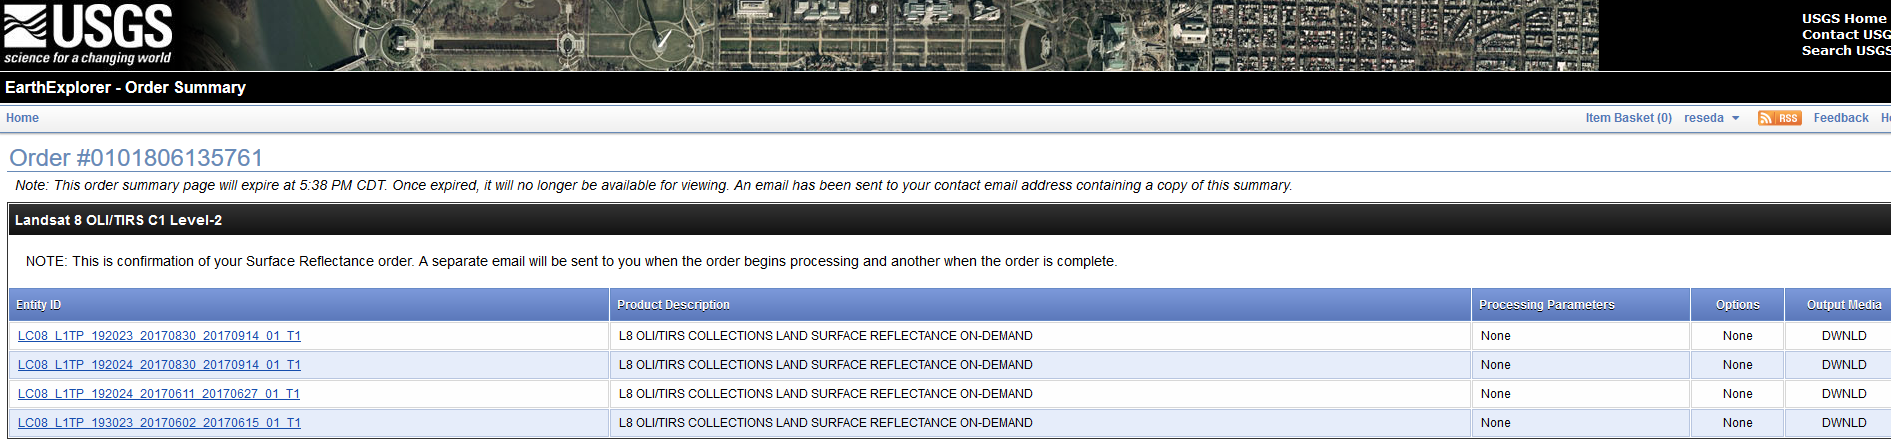1891x443 pixels.
Task: Click the Product Description column header
Action: [x=673, y=305]
